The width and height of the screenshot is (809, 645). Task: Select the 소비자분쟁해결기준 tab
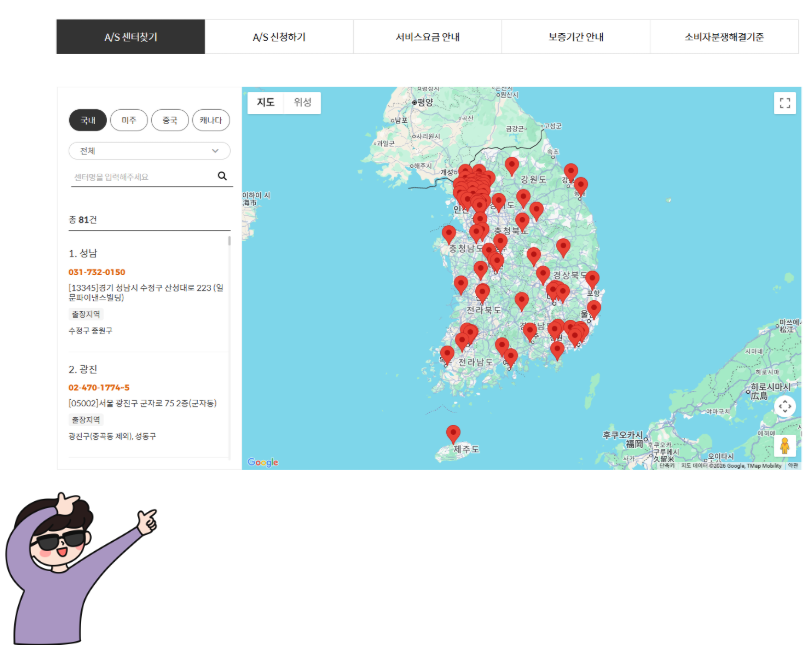(724, 37)
